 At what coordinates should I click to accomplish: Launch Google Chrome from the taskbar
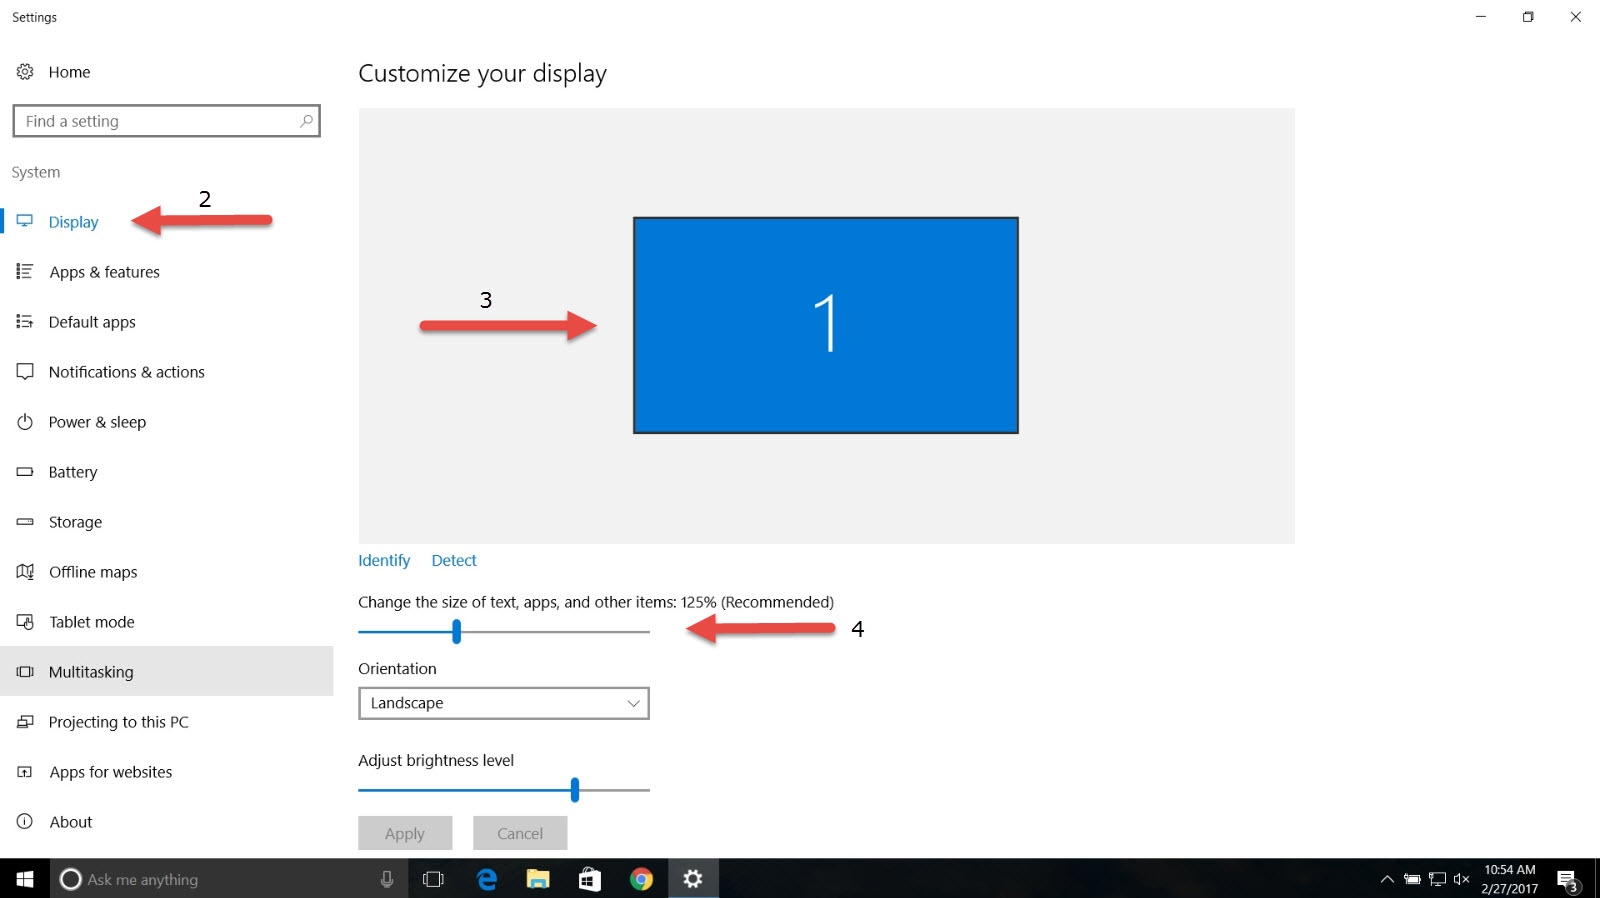(641, 879)
